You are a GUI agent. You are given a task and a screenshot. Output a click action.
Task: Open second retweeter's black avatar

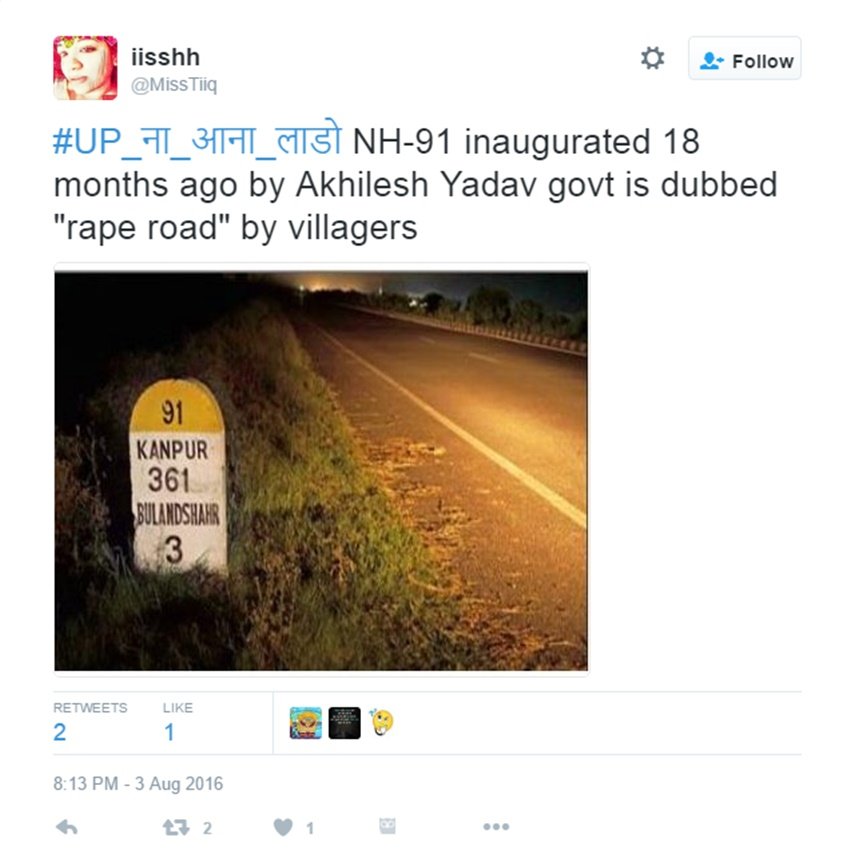coord(344,723)
